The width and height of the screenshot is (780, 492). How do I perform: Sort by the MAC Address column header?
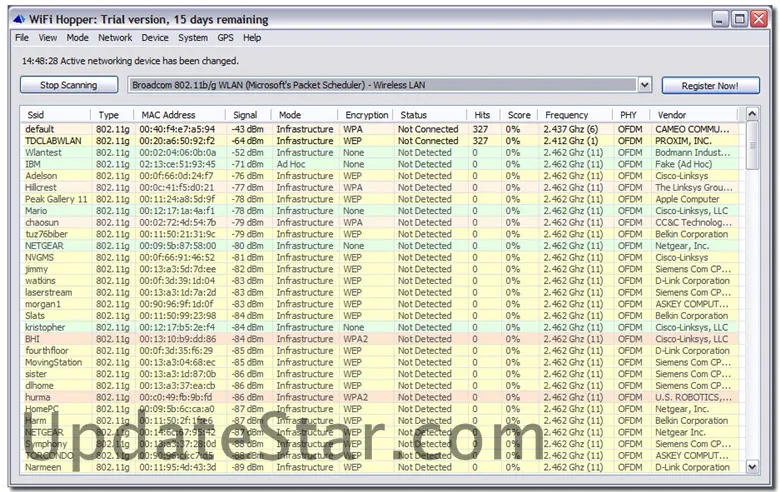click(x=180, y=115)
